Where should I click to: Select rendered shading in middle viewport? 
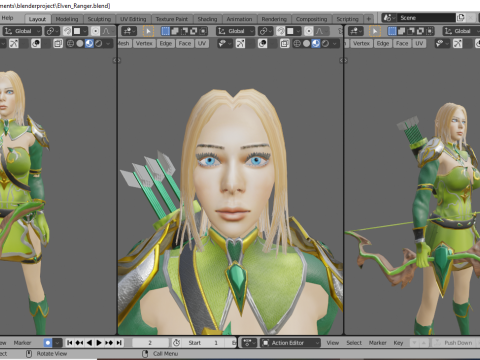(x=325, y=43)
